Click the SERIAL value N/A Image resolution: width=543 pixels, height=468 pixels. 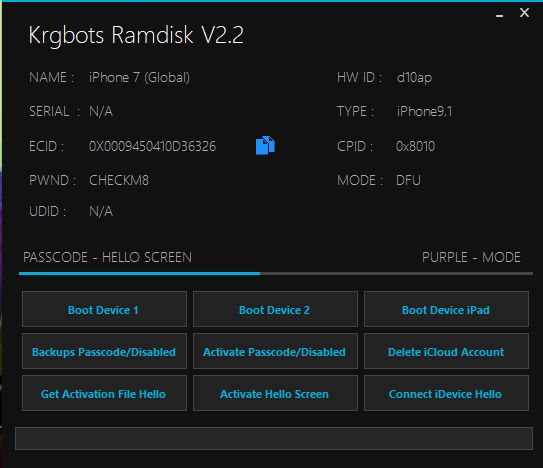tap(101, 112)
